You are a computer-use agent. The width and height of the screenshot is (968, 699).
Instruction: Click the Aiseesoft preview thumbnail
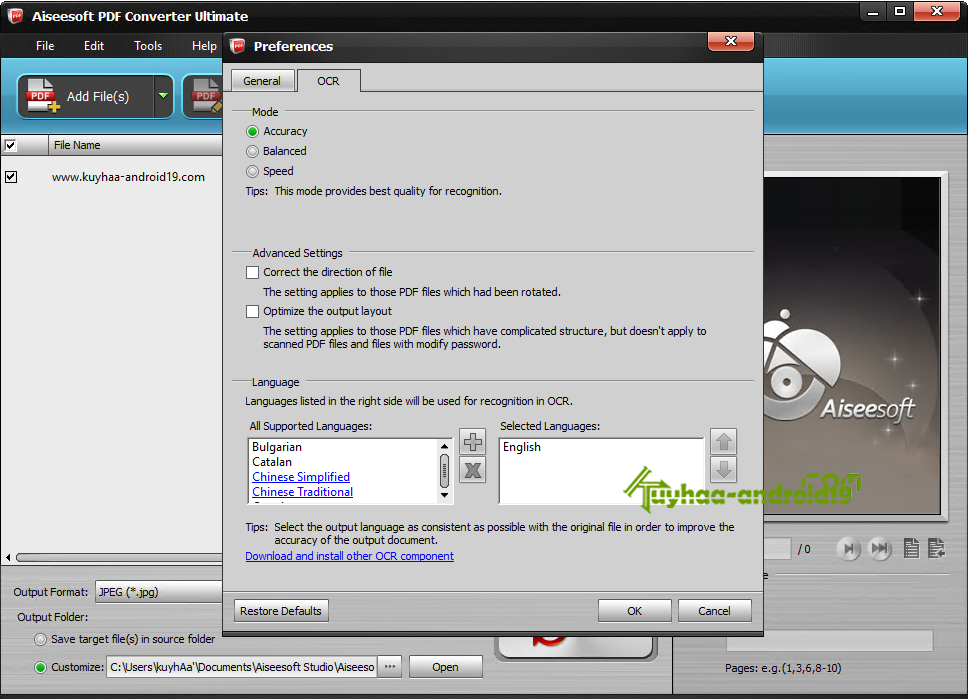pyautogui.click(x=852, y=346)
